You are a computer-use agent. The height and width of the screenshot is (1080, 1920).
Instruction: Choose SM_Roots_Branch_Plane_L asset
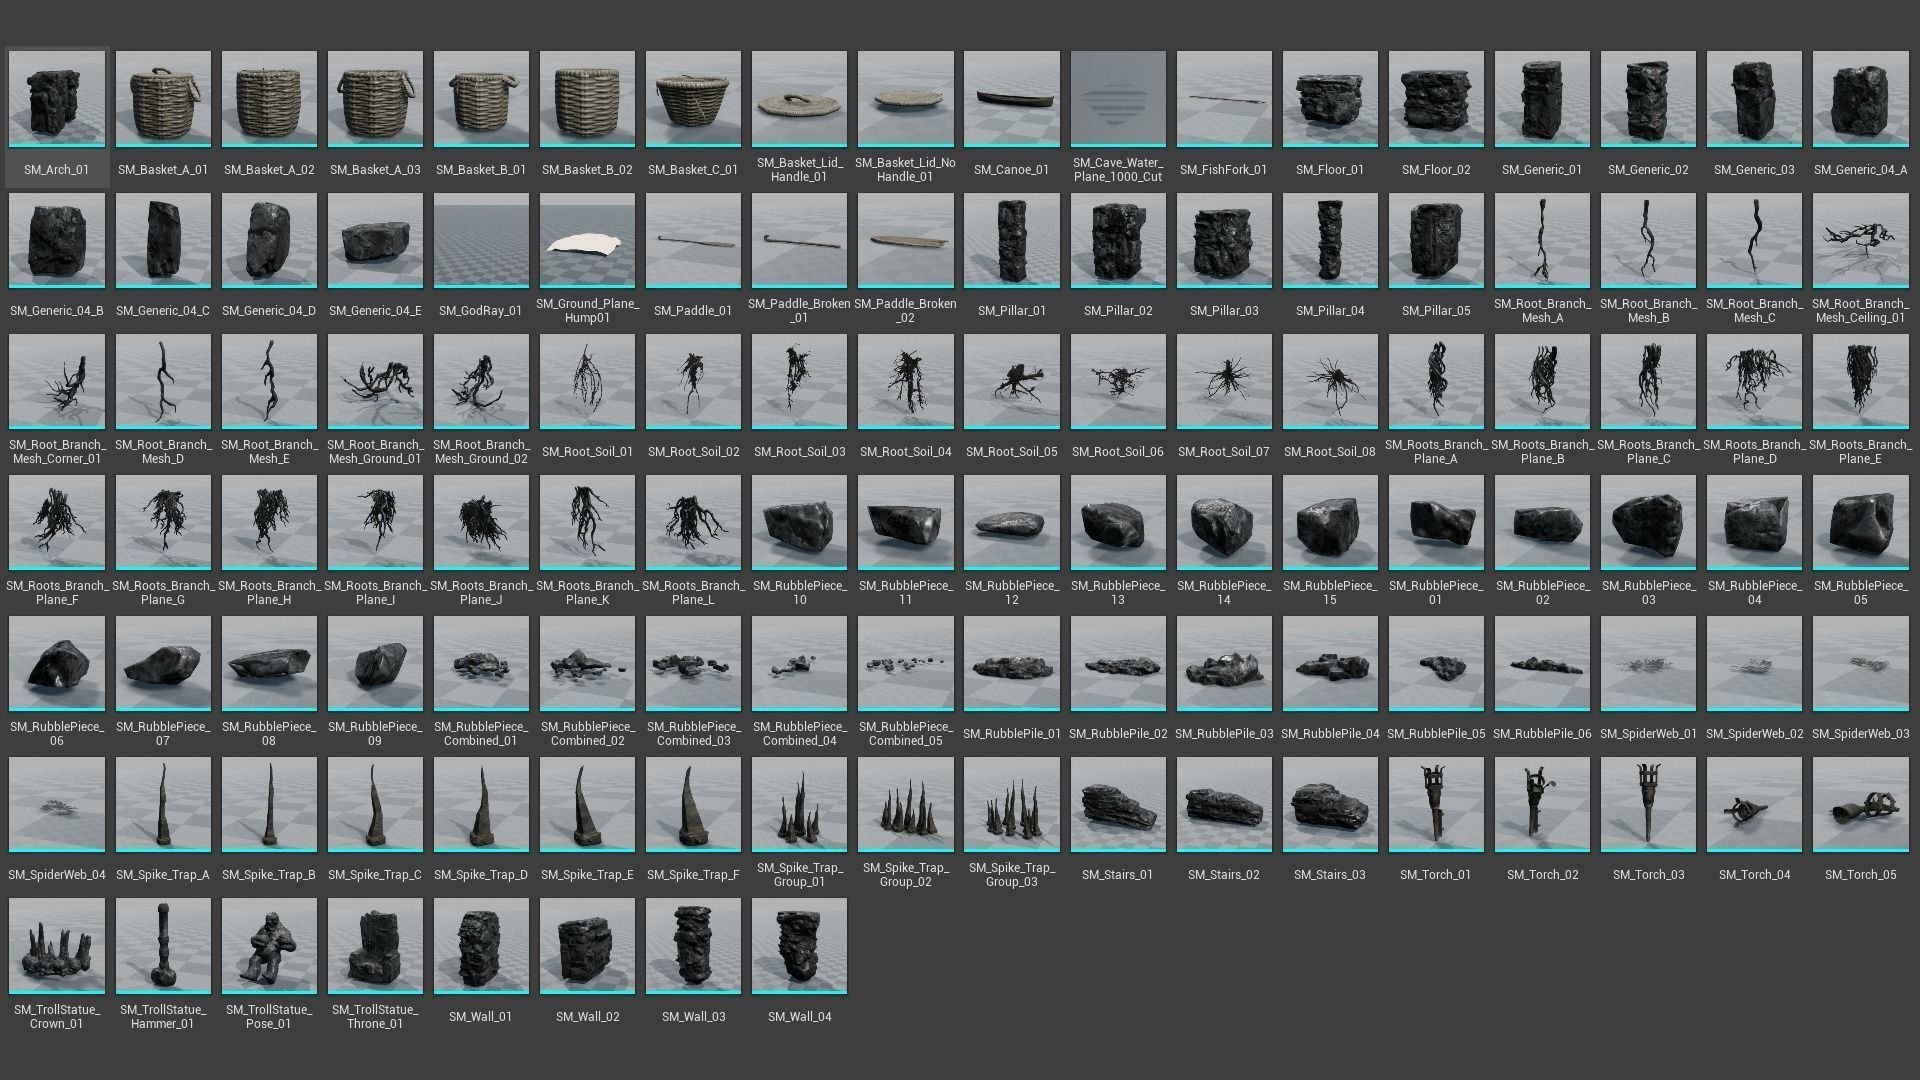tap(693, 522)
